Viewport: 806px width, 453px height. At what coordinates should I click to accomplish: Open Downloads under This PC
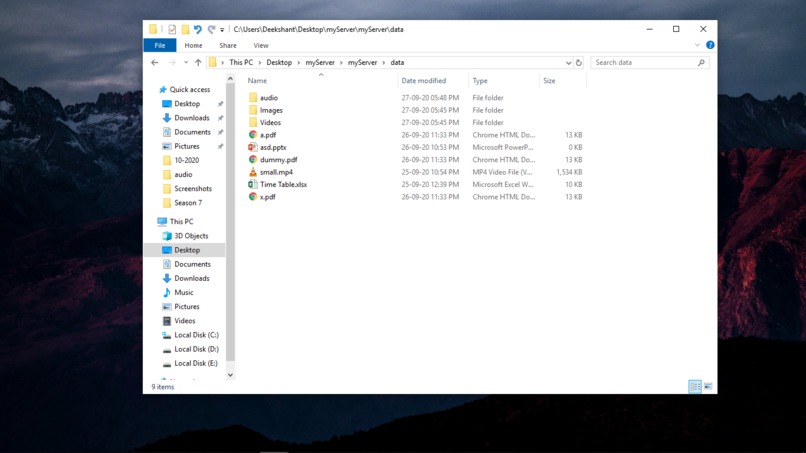pyautogui.click(x=191, y=278)
